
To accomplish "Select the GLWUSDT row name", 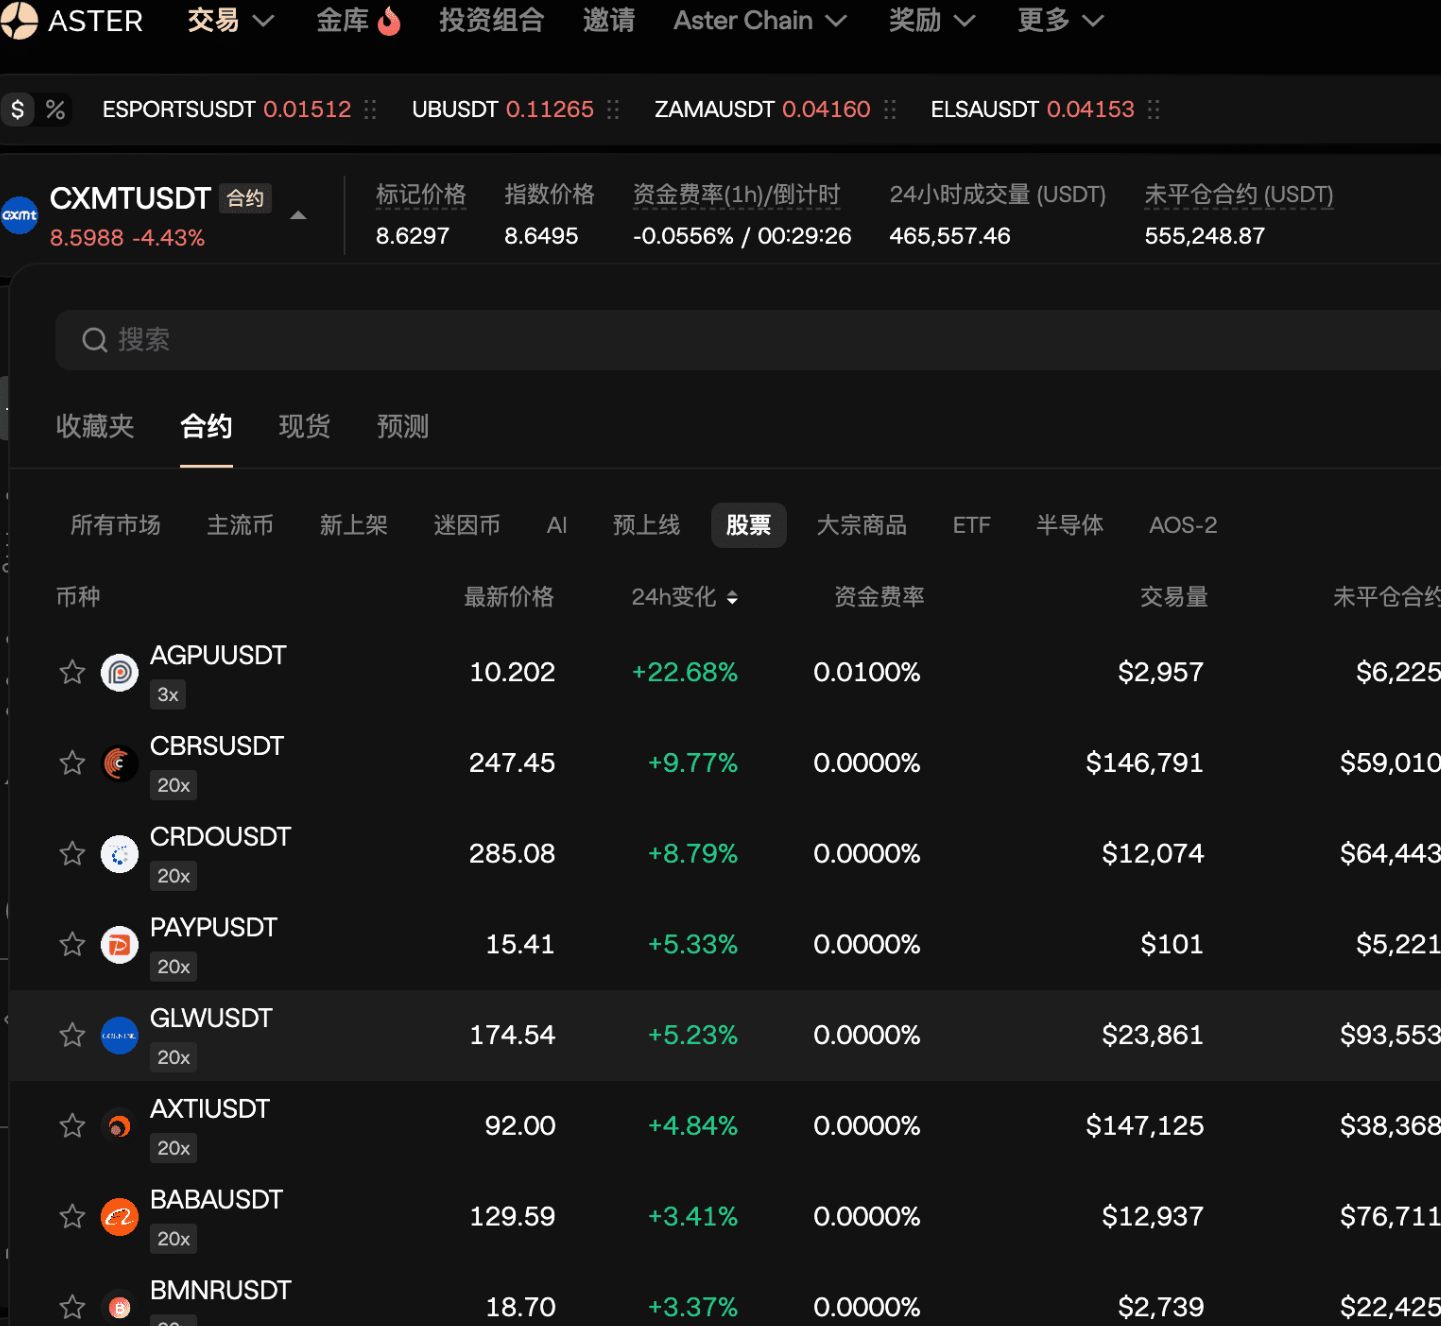I will (x=211, y=1018).
